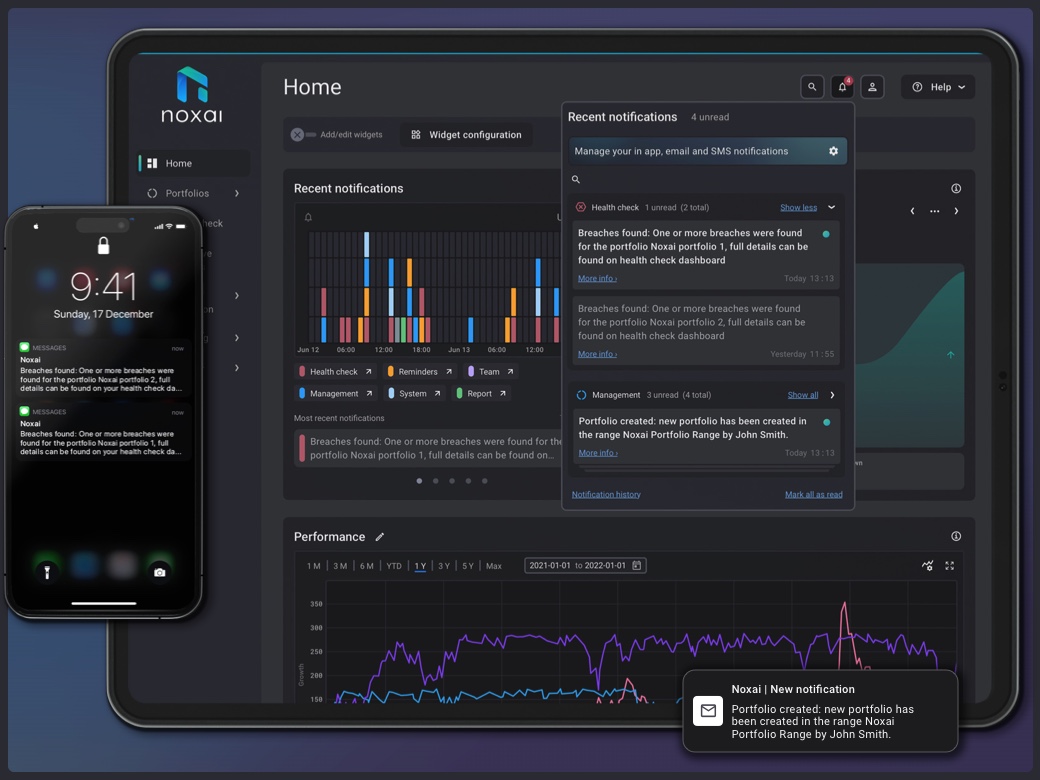Screen dimensions: 1040x780
Task: Click info icon on Performance widget
Action: click(956, 537)
